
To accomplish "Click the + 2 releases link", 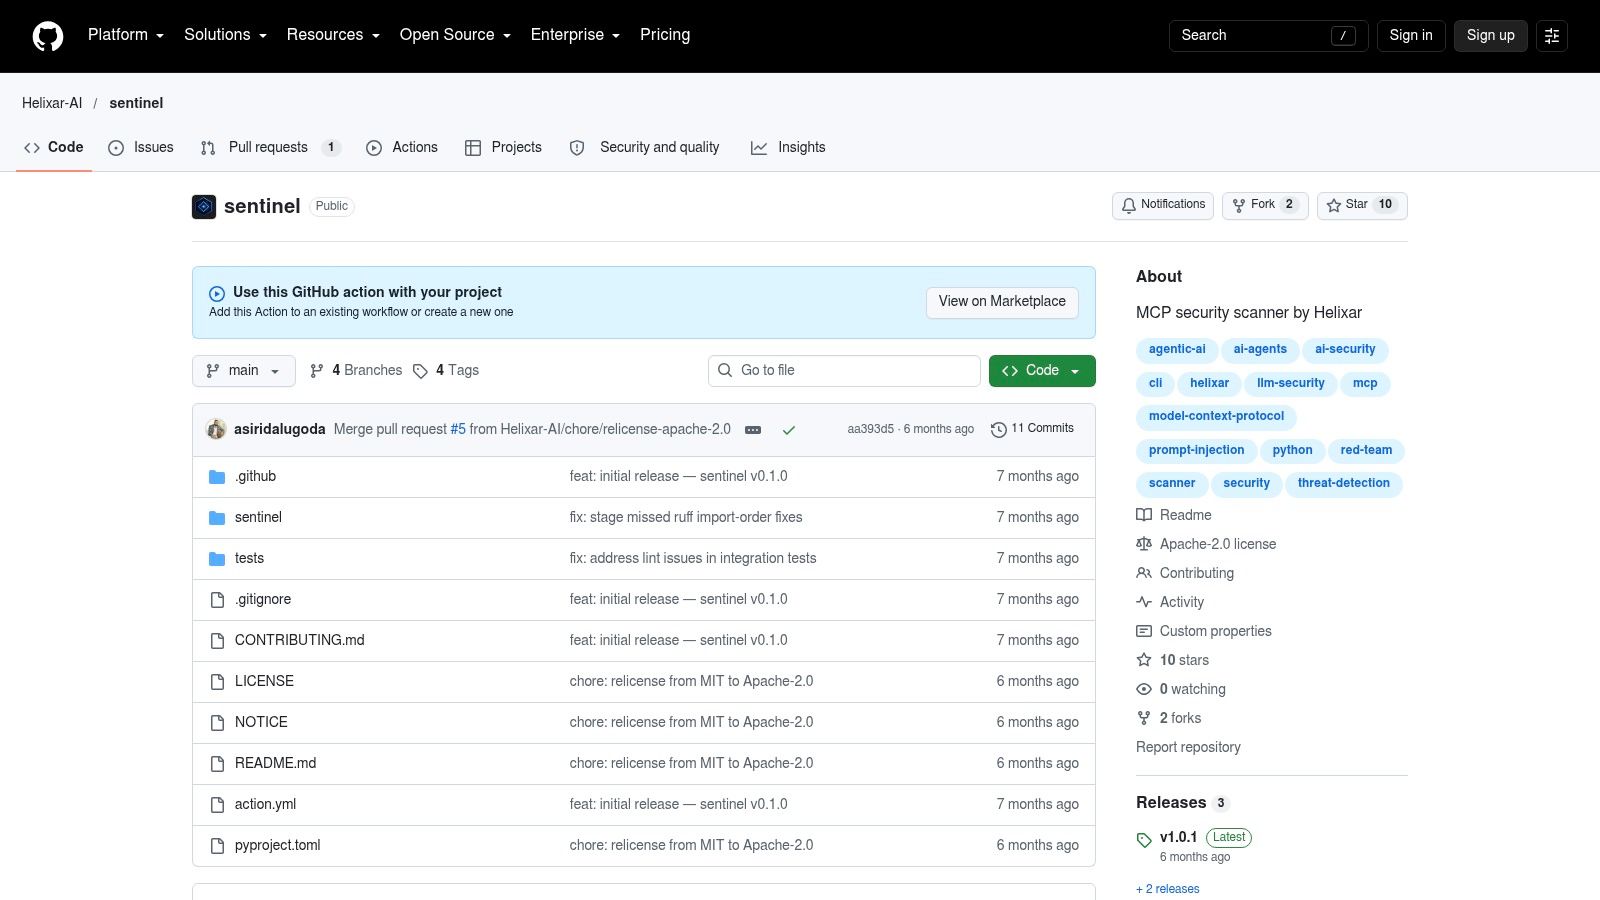I will 1168,889.
